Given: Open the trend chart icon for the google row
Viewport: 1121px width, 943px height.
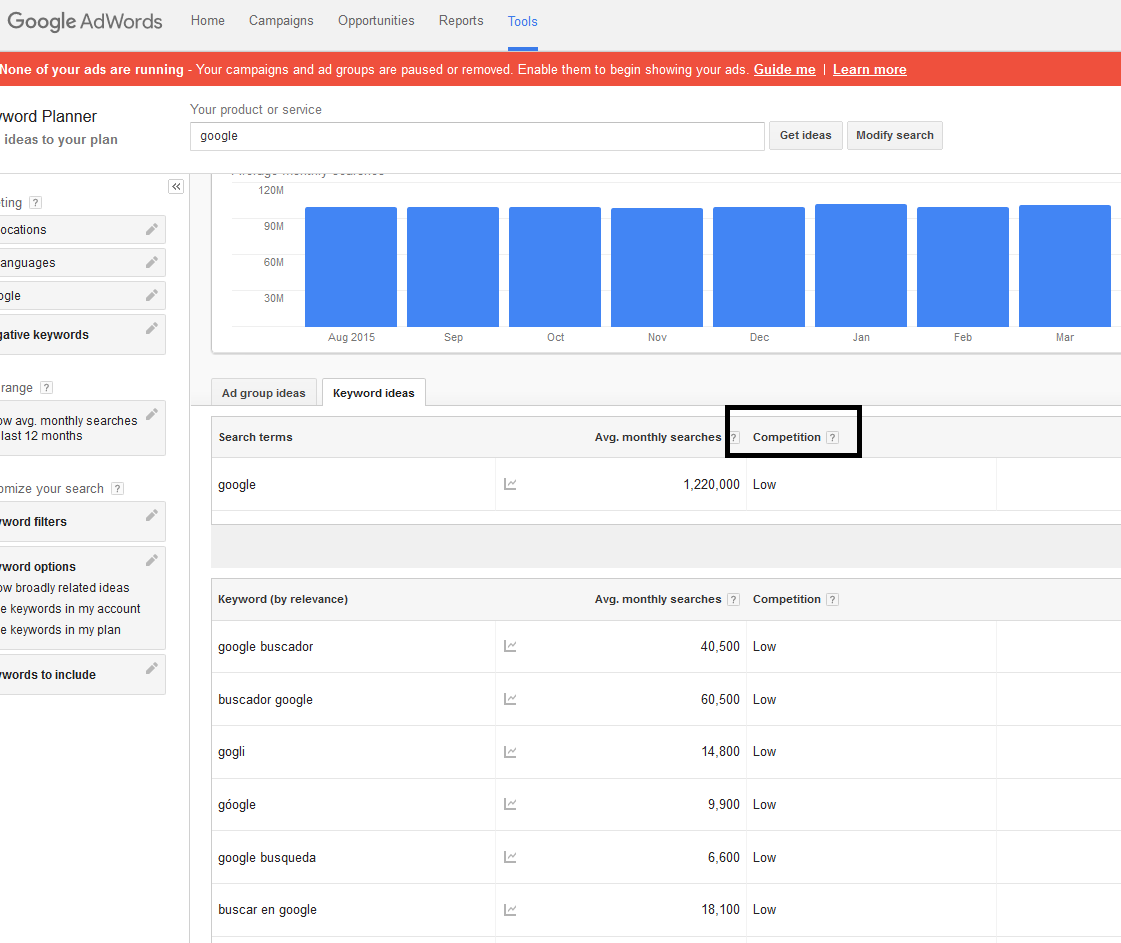Looking at the screenshot, I should 510,484.
